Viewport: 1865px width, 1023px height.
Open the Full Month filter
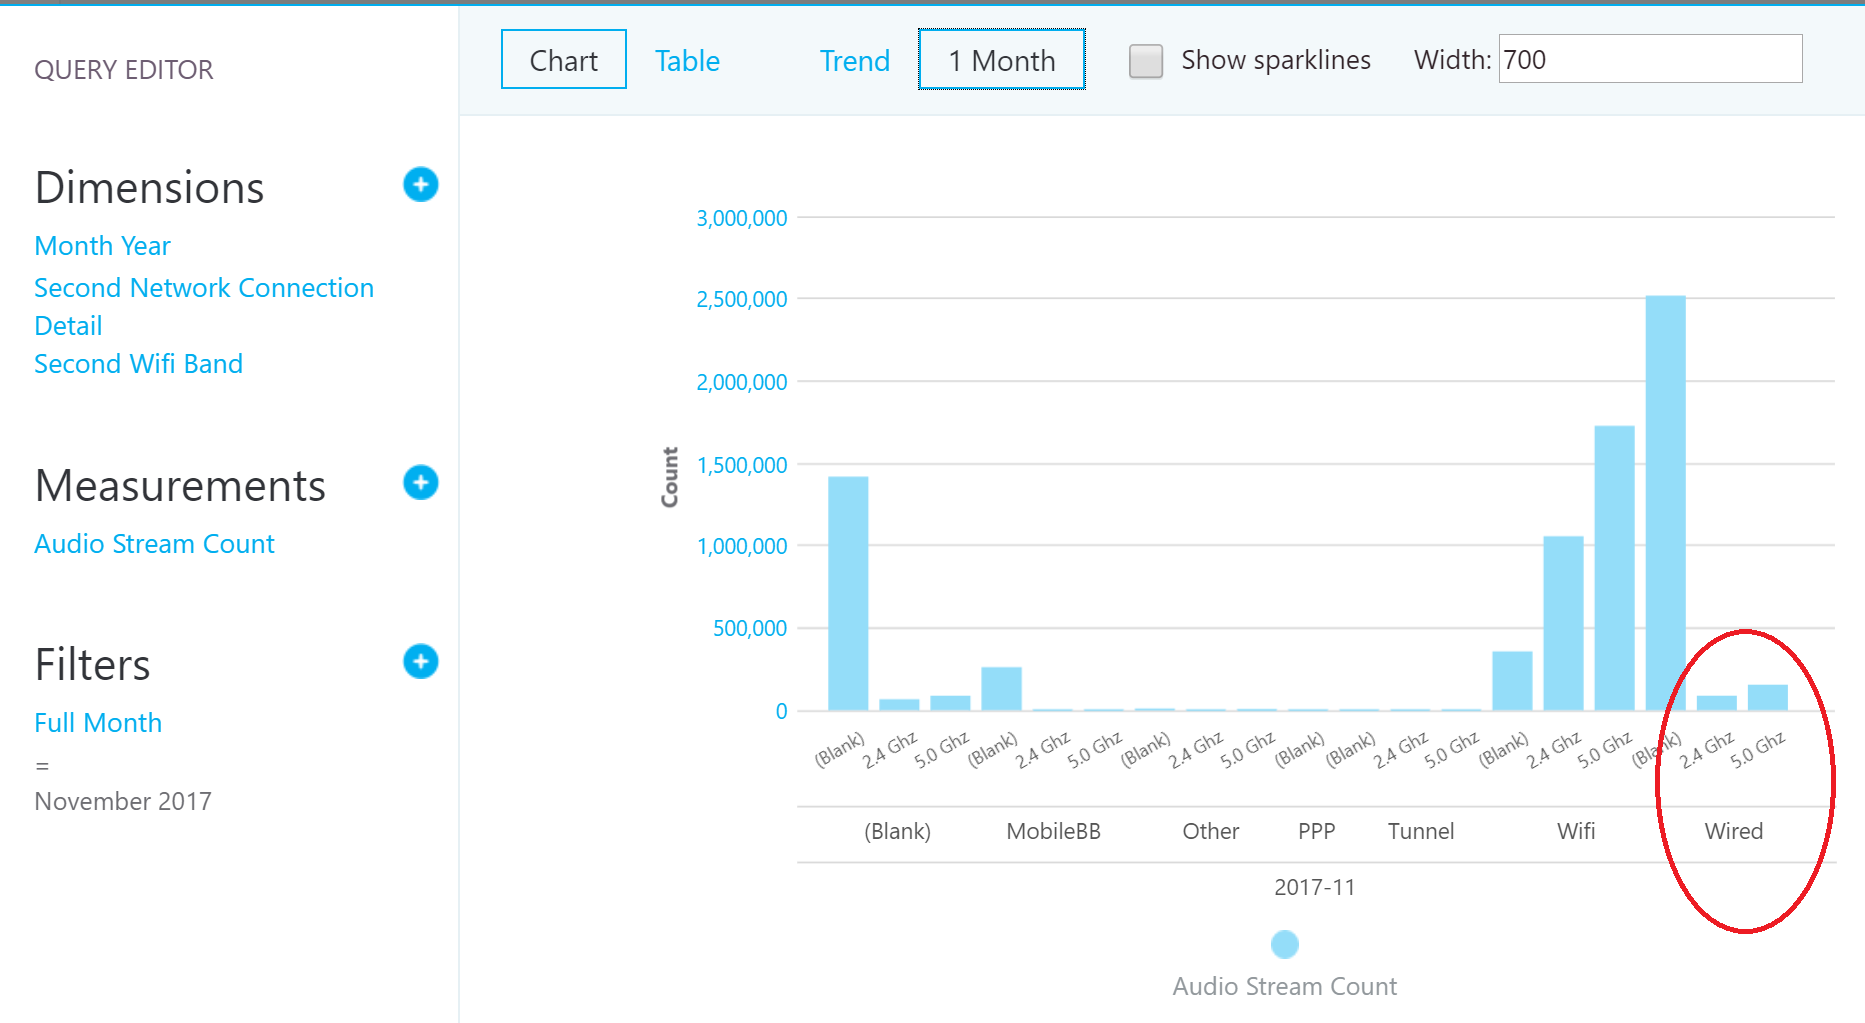tap(98, 723)
